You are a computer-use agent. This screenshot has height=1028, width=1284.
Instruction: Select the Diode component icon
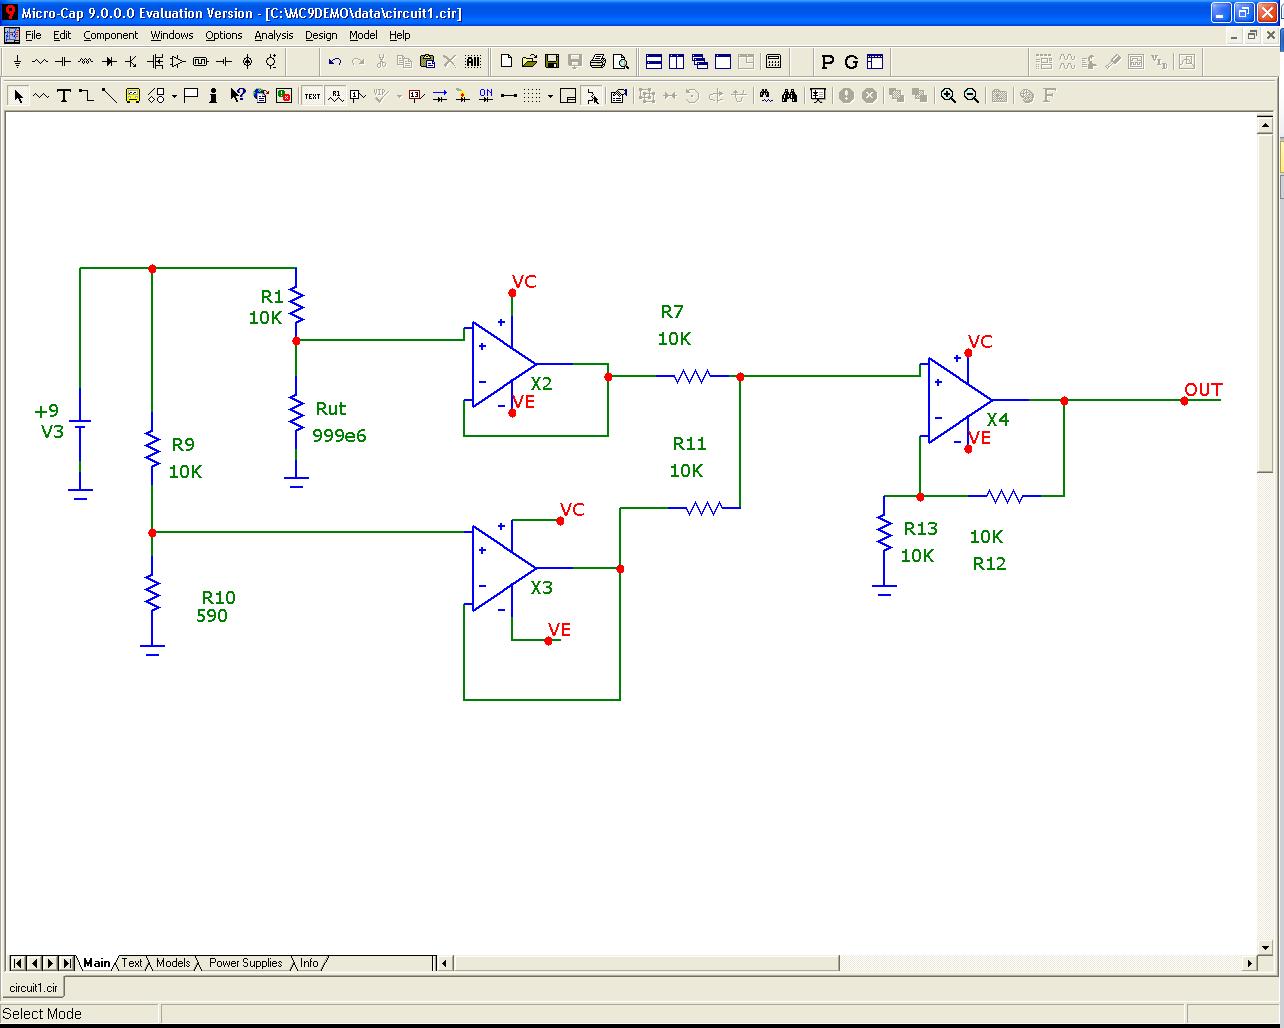pyautogui.click(x=110, y=62)
